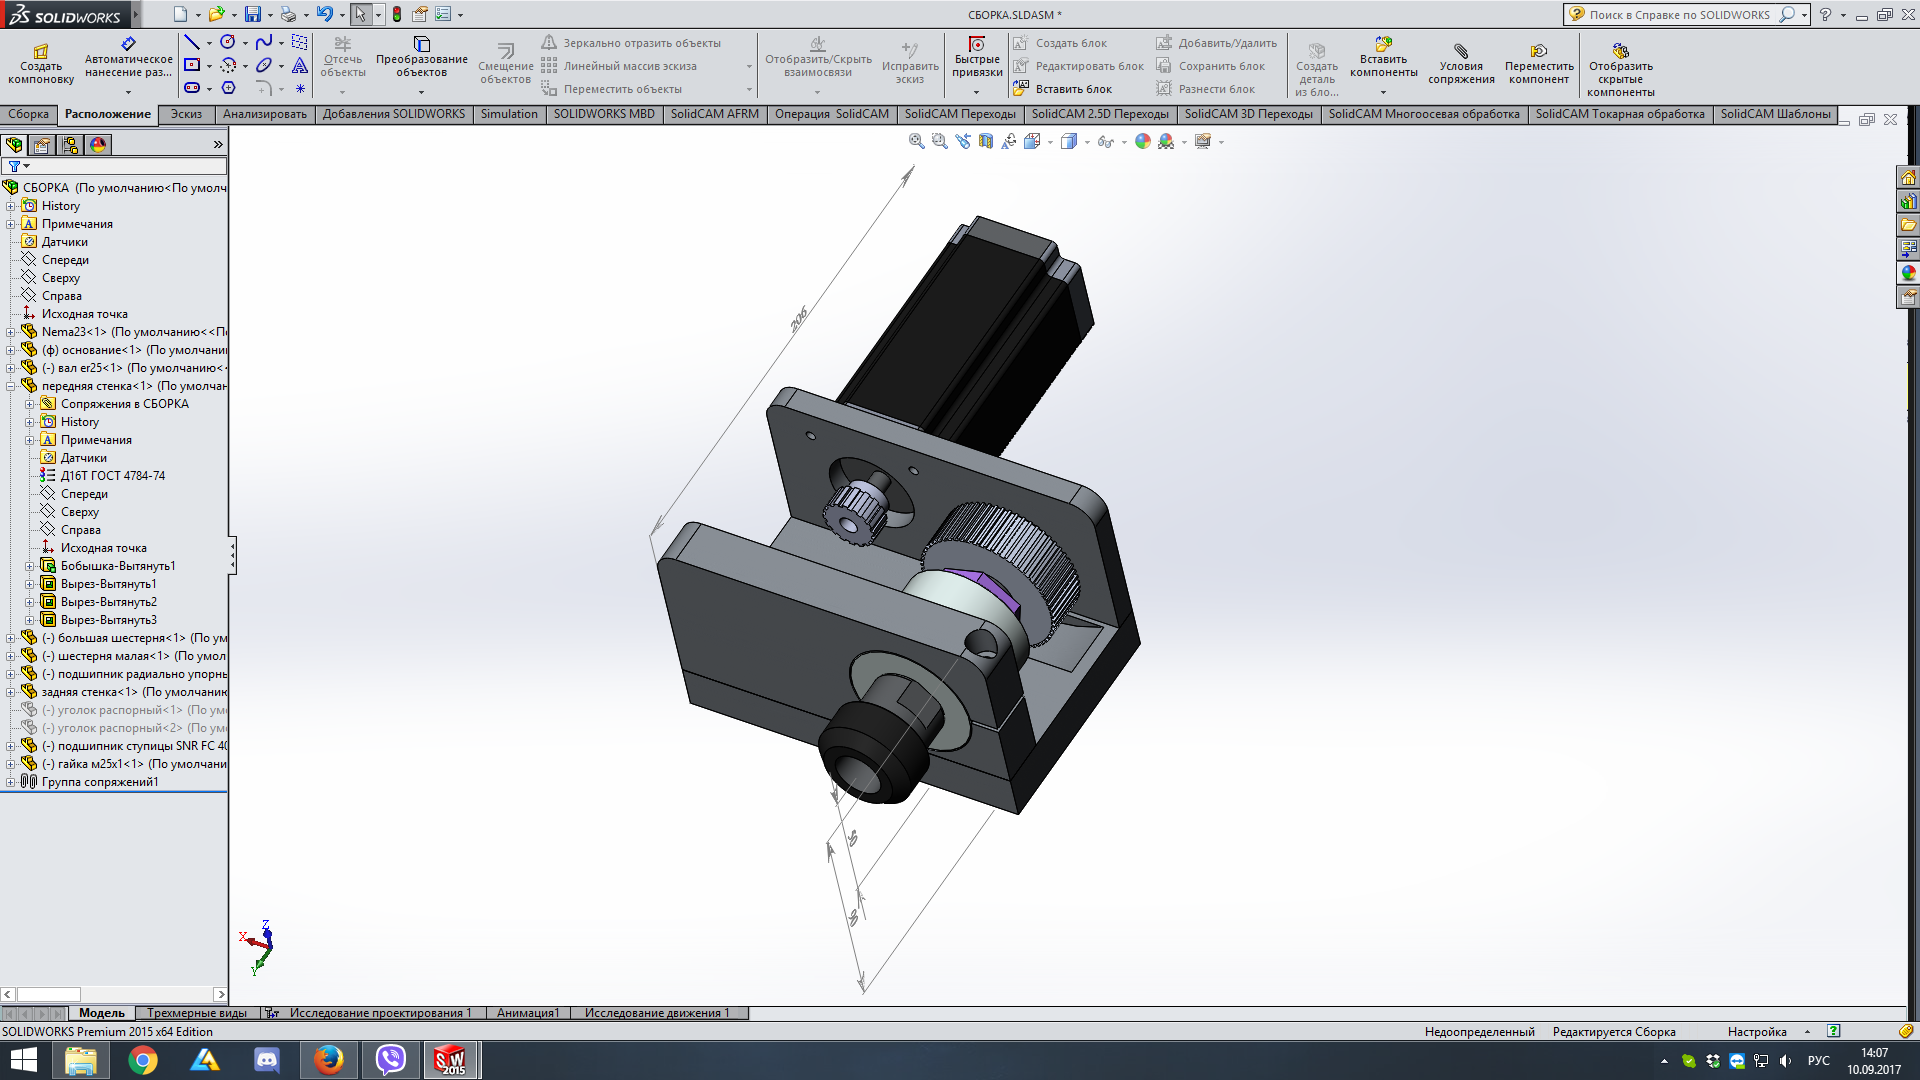Open the Исследование движения 1 bottom tab
Viewport: 1920px width, 1080px height.
[657, 1013]
